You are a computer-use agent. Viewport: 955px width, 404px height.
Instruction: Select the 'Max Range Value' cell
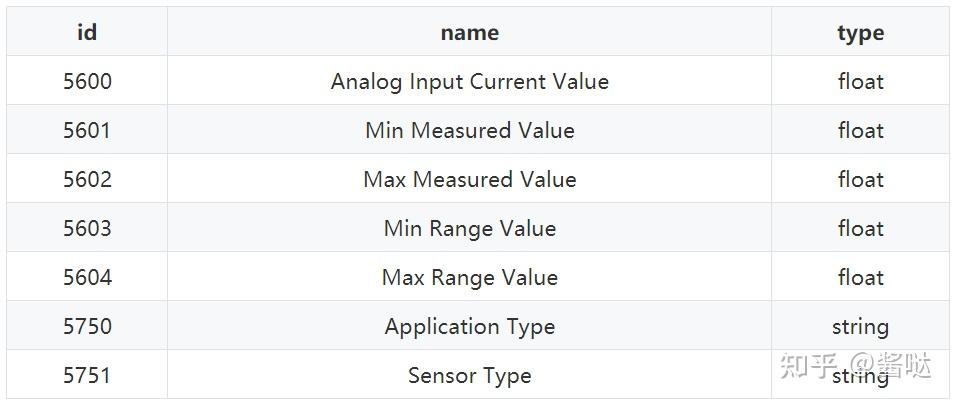(470, 277)
